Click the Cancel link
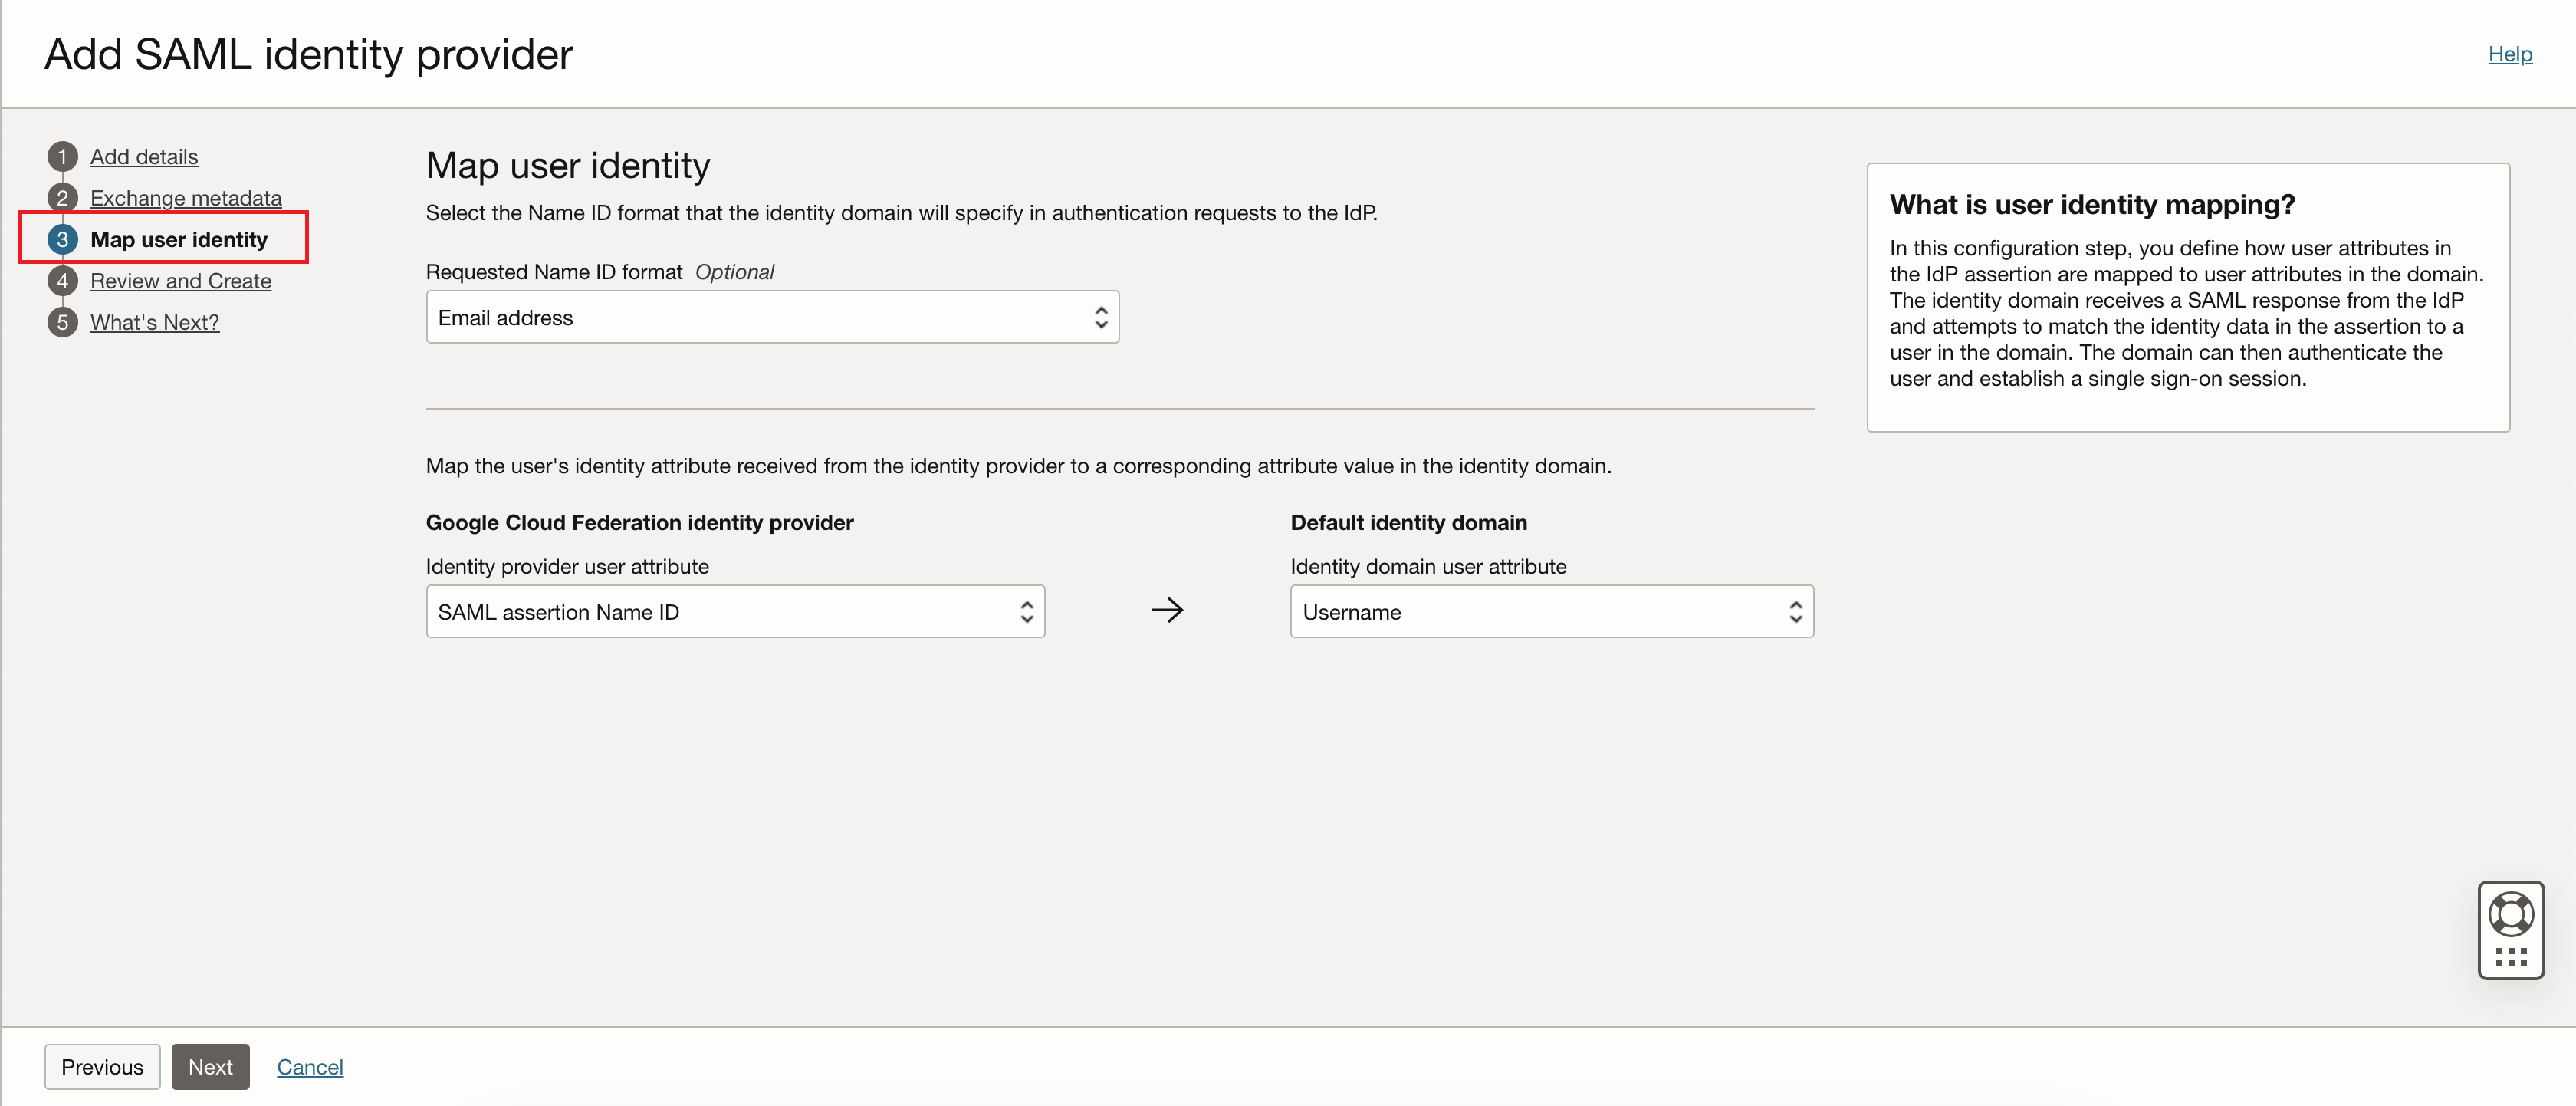 [x=309, y=1066]
